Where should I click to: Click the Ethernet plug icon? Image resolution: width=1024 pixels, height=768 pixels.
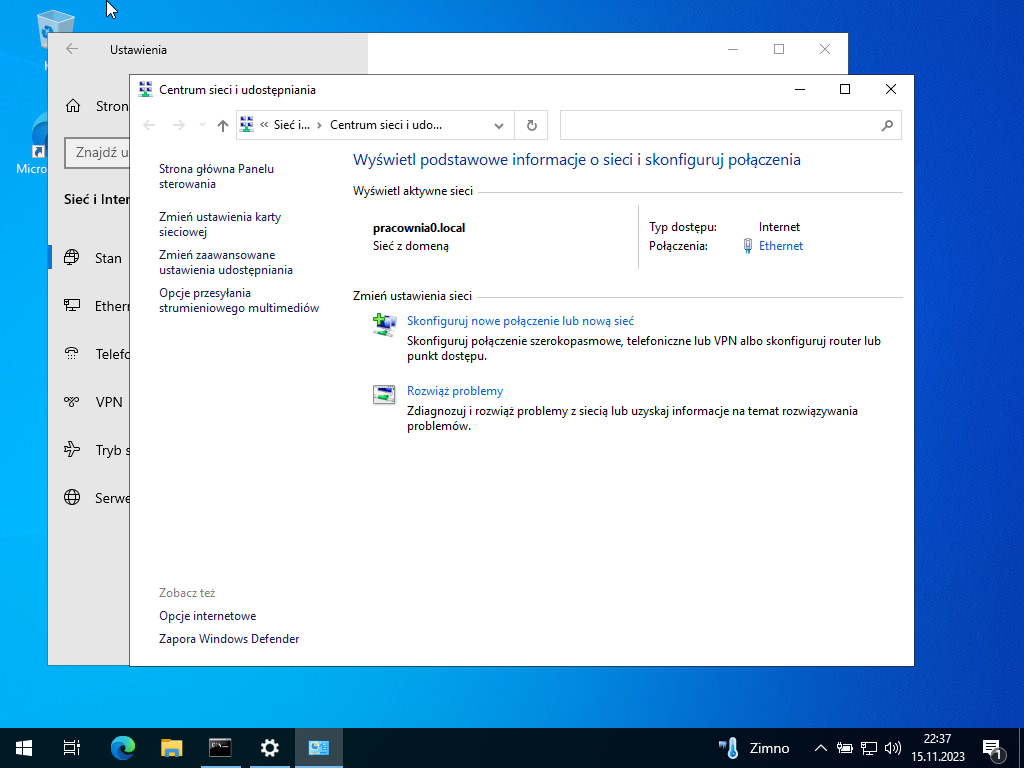tap(748, 246)
